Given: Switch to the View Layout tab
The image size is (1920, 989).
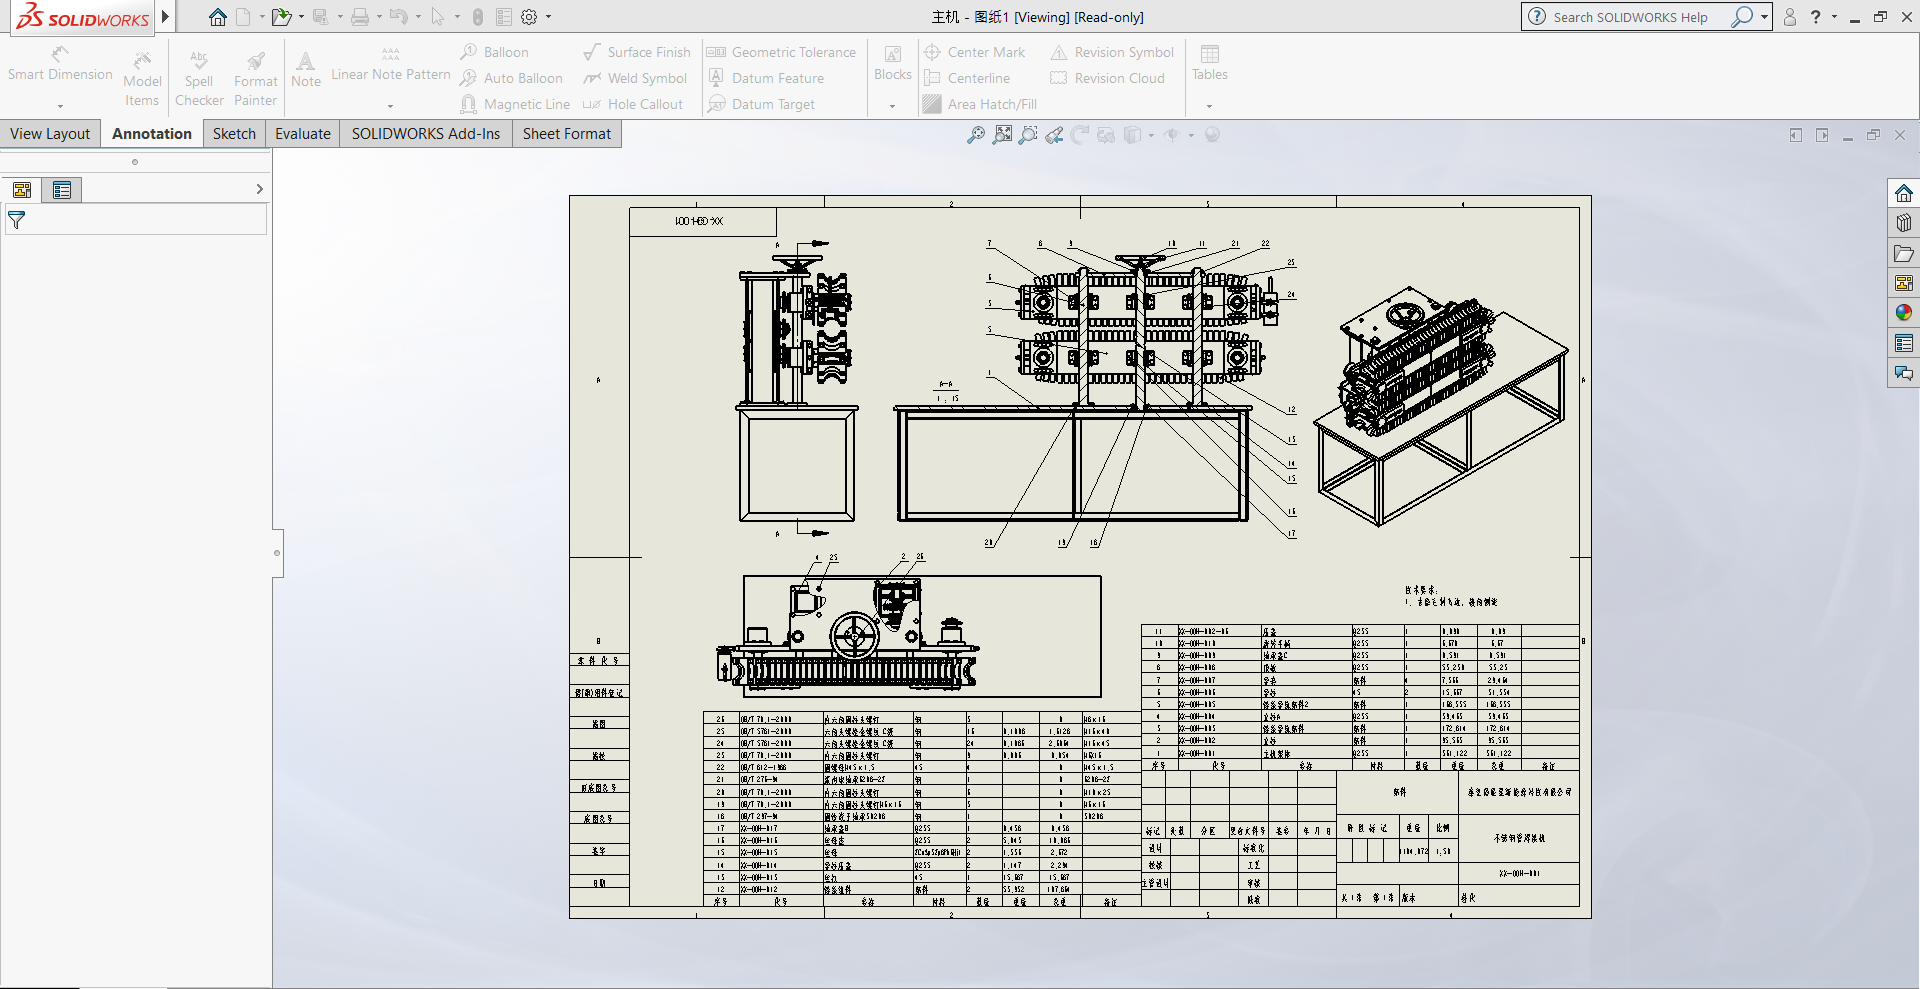Looking at the screenshot, I should tap(50, 134).
